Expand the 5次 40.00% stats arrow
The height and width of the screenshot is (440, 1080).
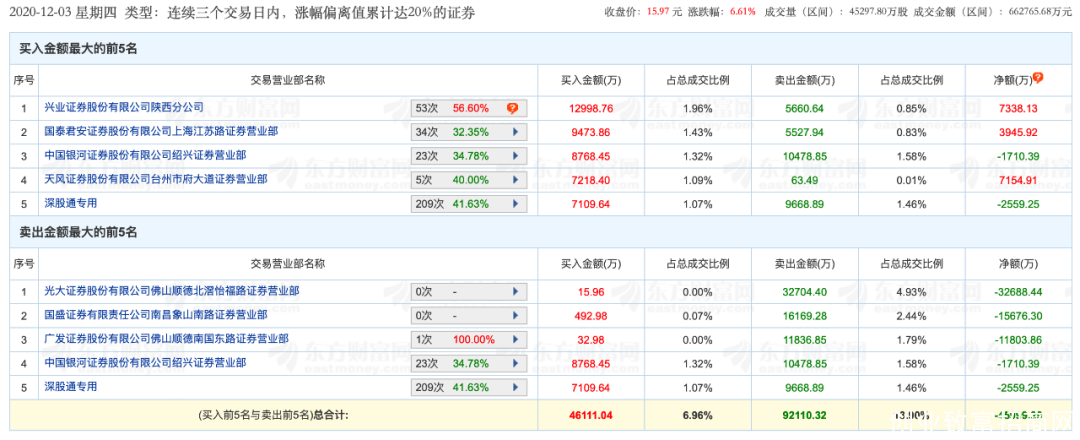point(515,180)
